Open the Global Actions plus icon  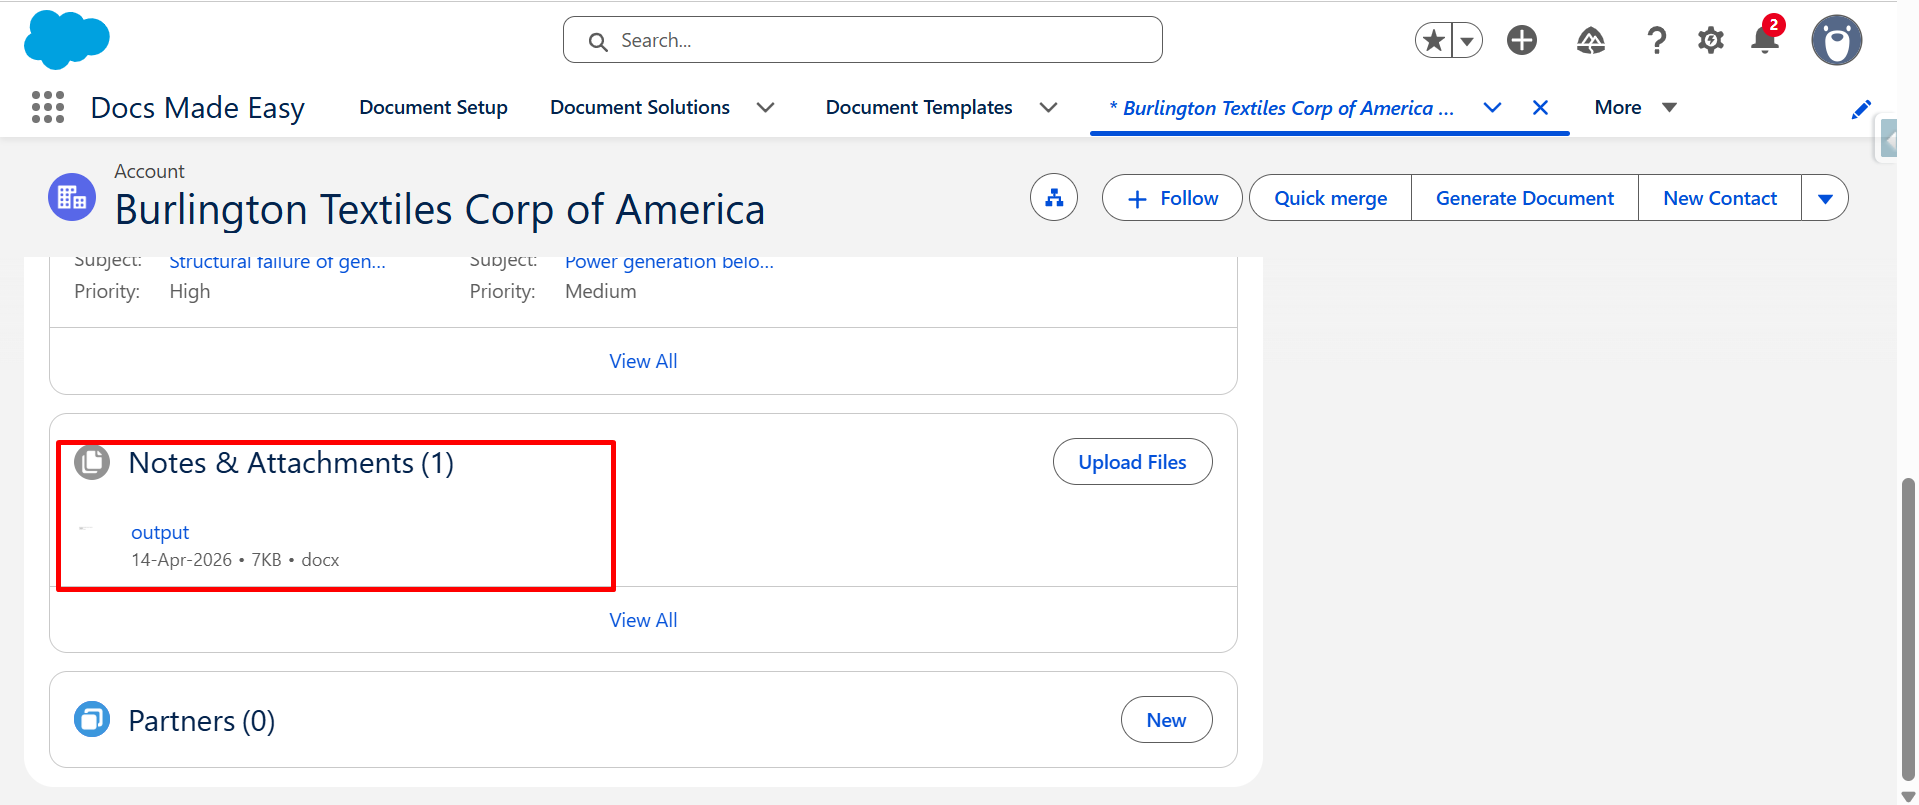1522,40
